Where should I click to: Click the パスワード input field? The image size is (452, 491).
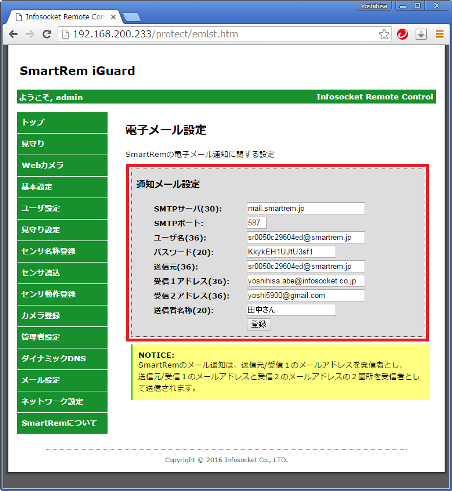pos(291,252)
